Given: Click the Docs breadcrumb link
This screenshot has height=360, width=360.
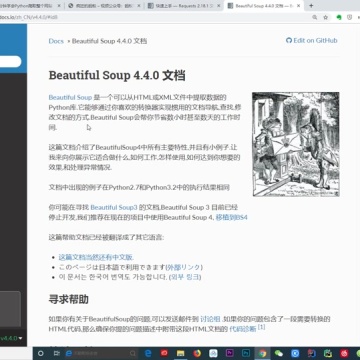Looking at the screenshot, I should point(56,41).
